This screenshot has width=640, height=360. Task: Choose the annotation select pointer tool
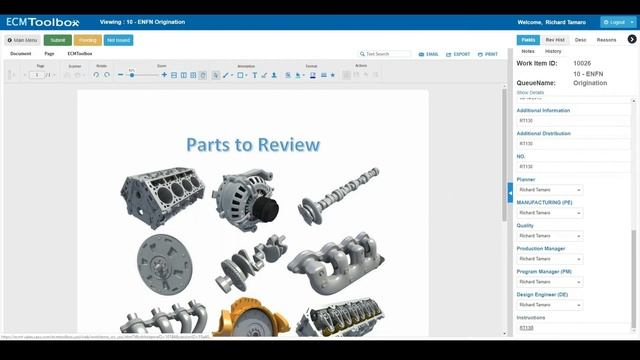(216, 75)
